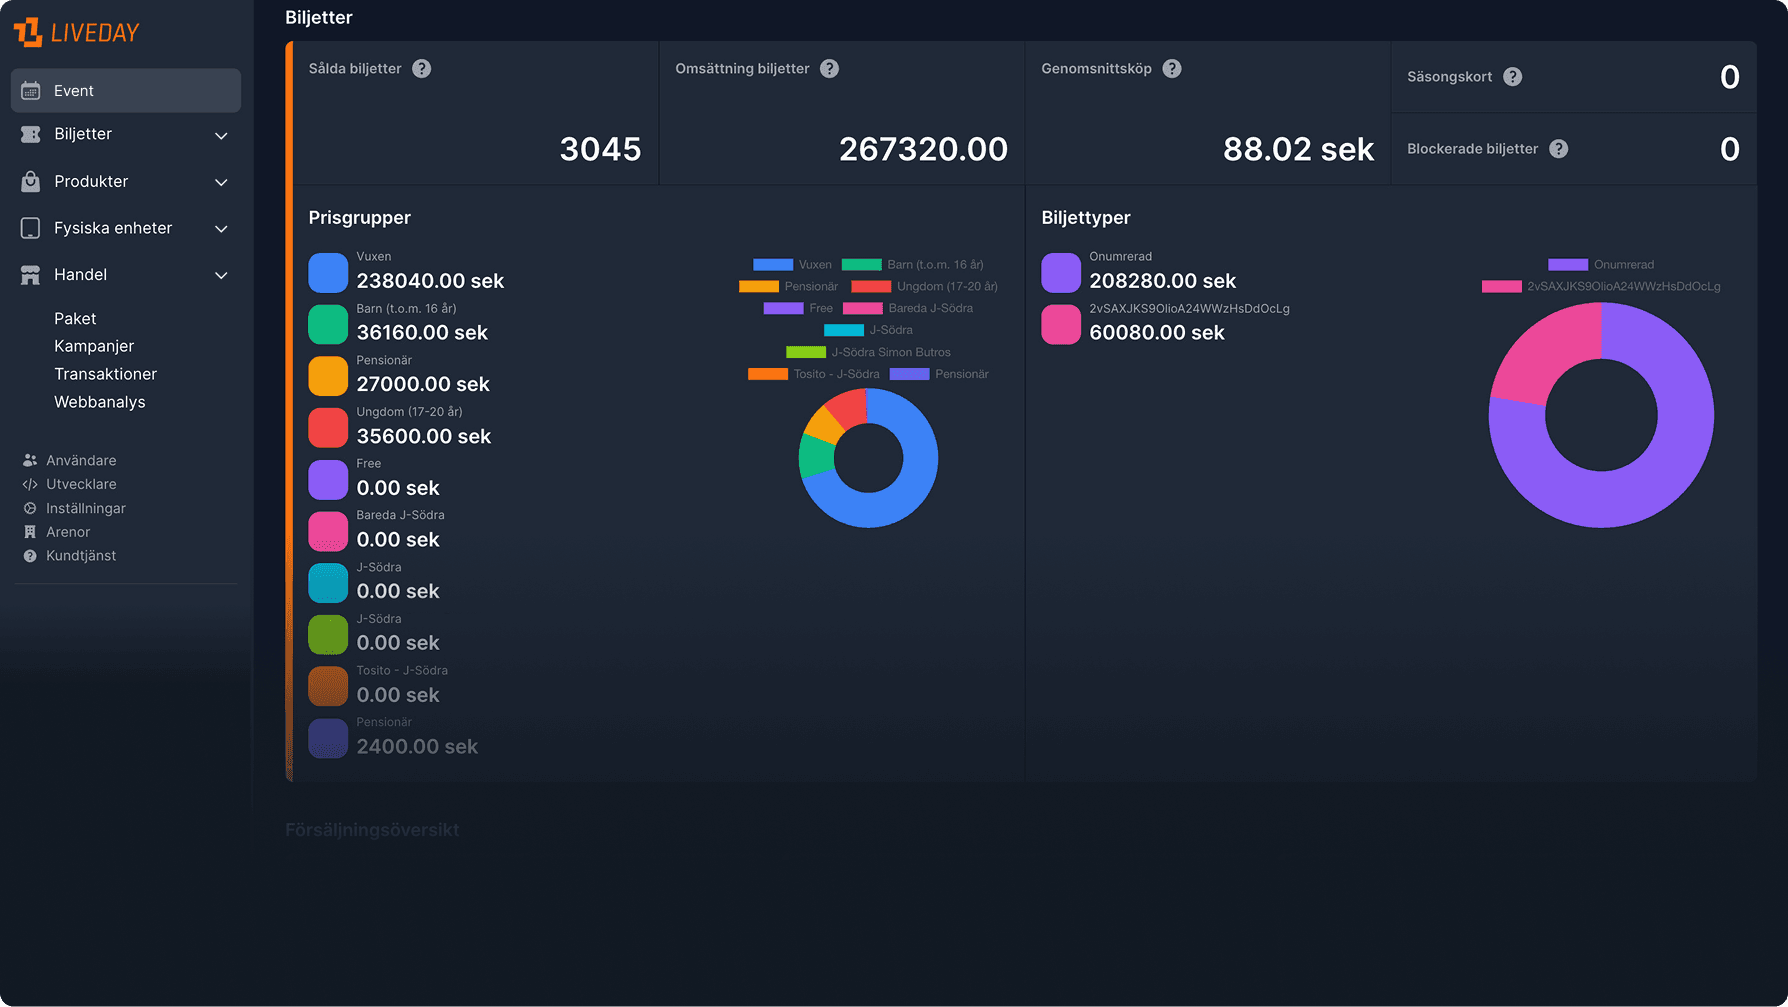1788x1007 pixels.
Task: Click the Event calendar icon in sidebar
Action: point(31,91)
